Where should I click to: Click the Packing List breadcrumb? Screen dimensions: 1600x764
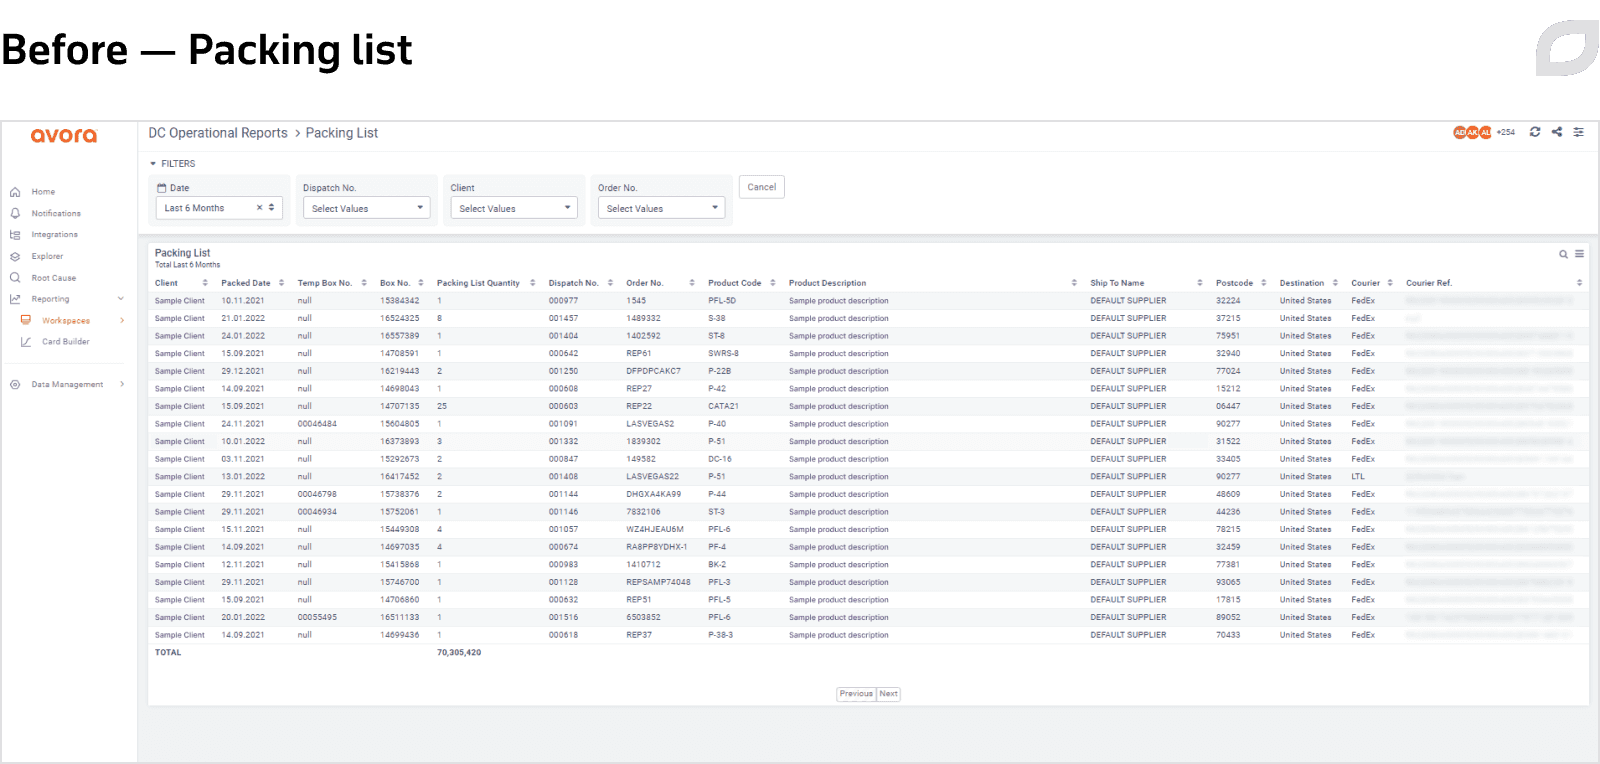pyautogui.click(x=342, y=133)
